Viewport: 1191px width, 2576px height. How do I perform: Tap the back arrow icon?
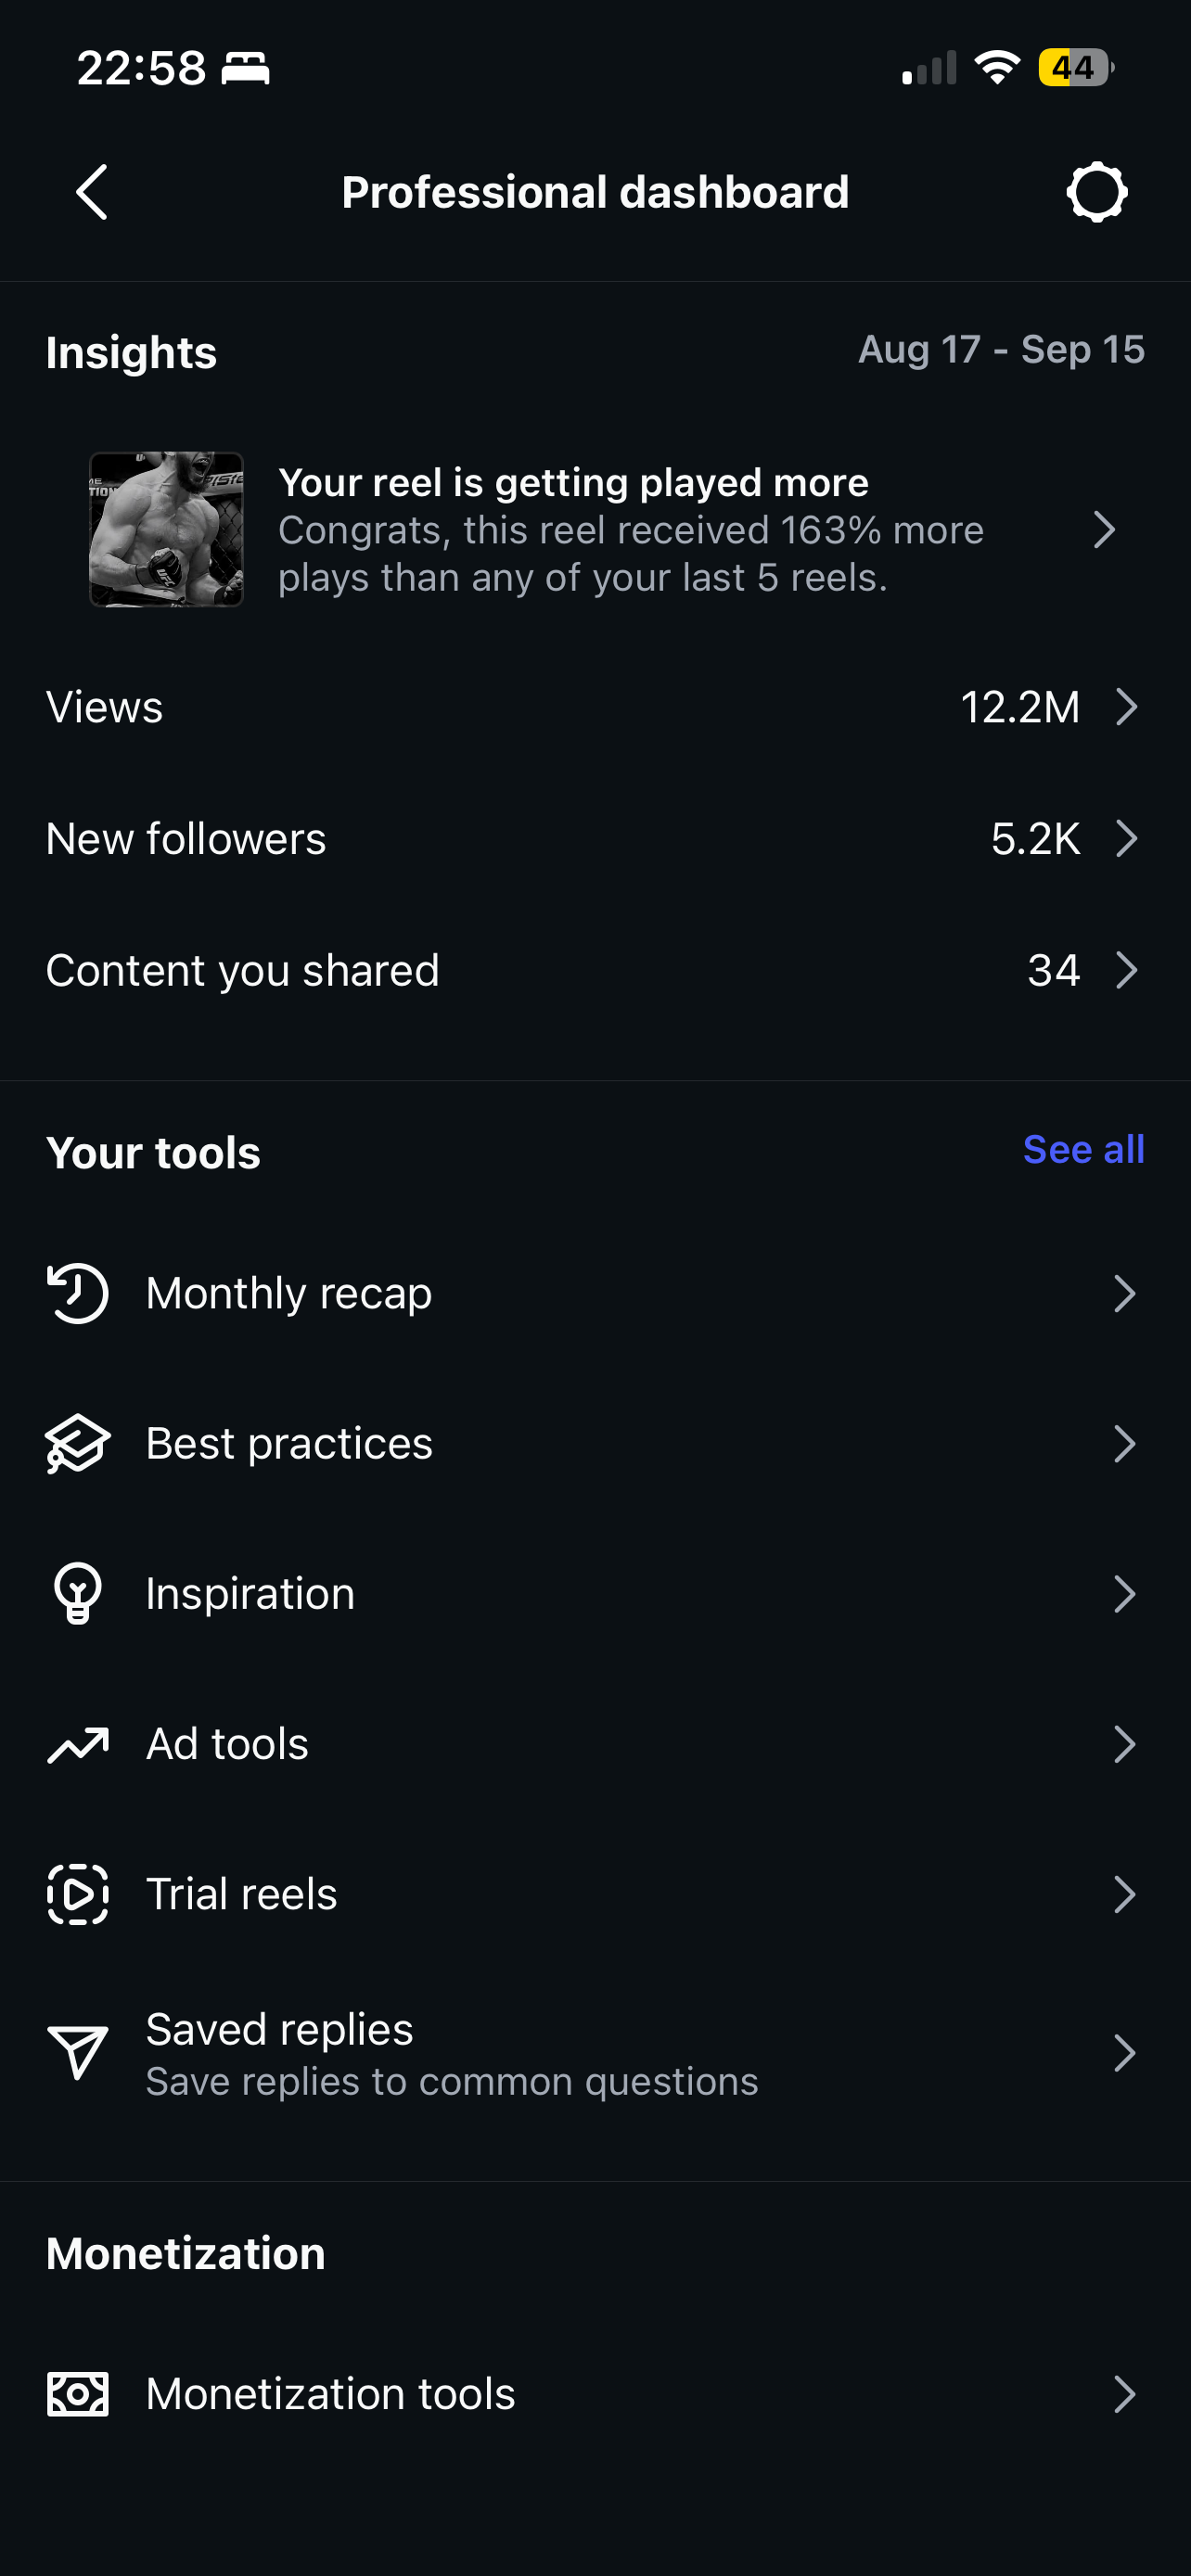pyautogui.click(x=92, y=192)
